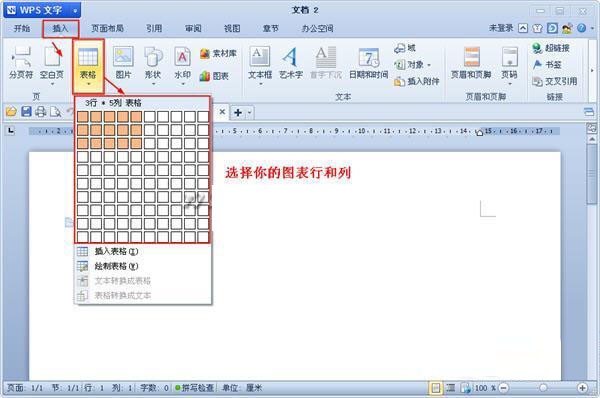This screenshot has width=600, height=398.
Task: Expand the 页码 (Page number) dropdown
Action: (x=510, y=84)
